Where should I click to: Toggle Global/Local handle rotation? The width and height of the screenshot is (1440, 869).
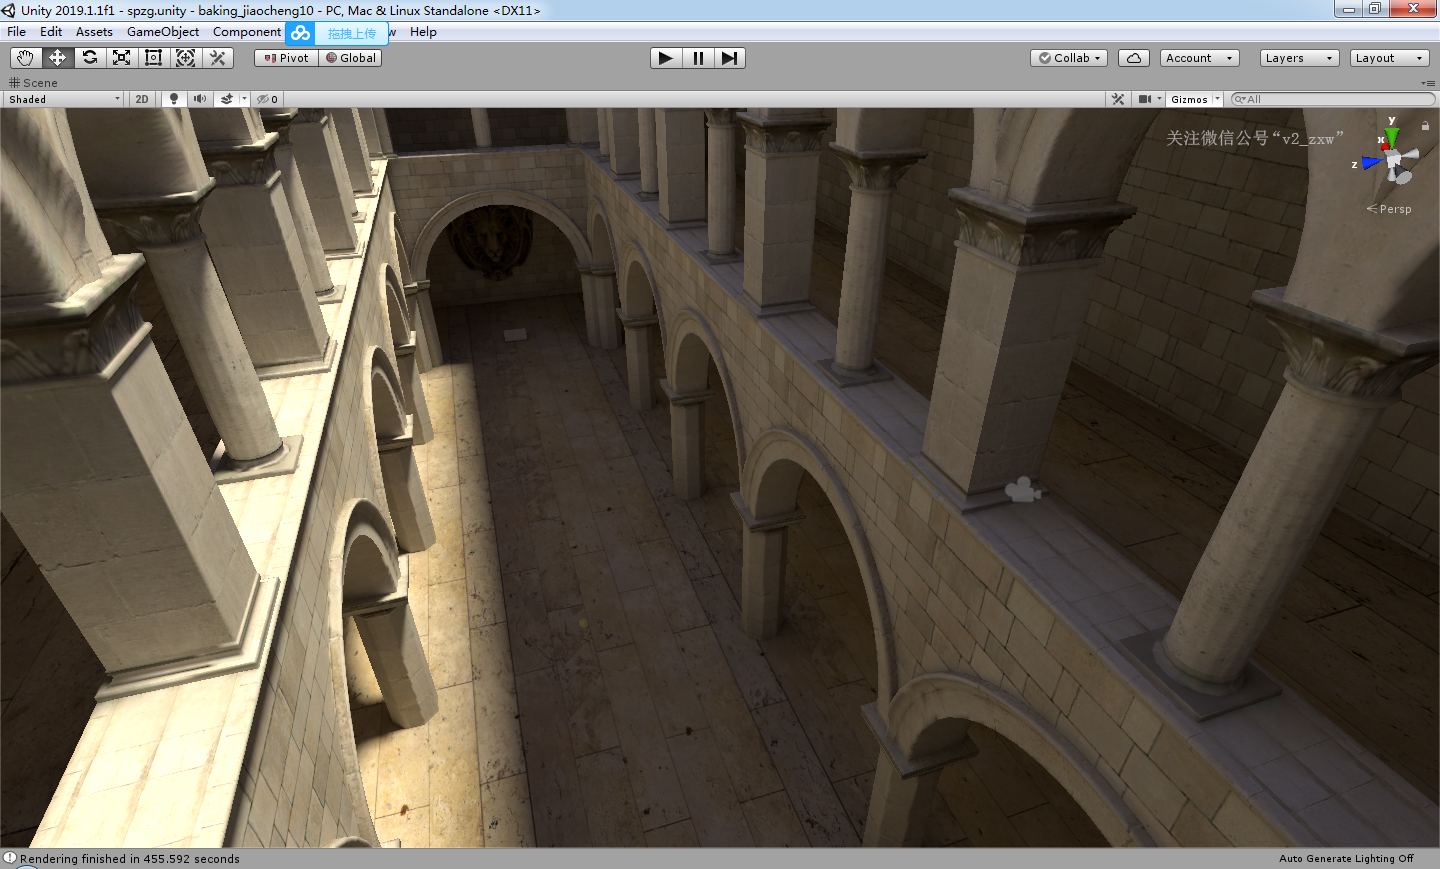pos(350,58)
